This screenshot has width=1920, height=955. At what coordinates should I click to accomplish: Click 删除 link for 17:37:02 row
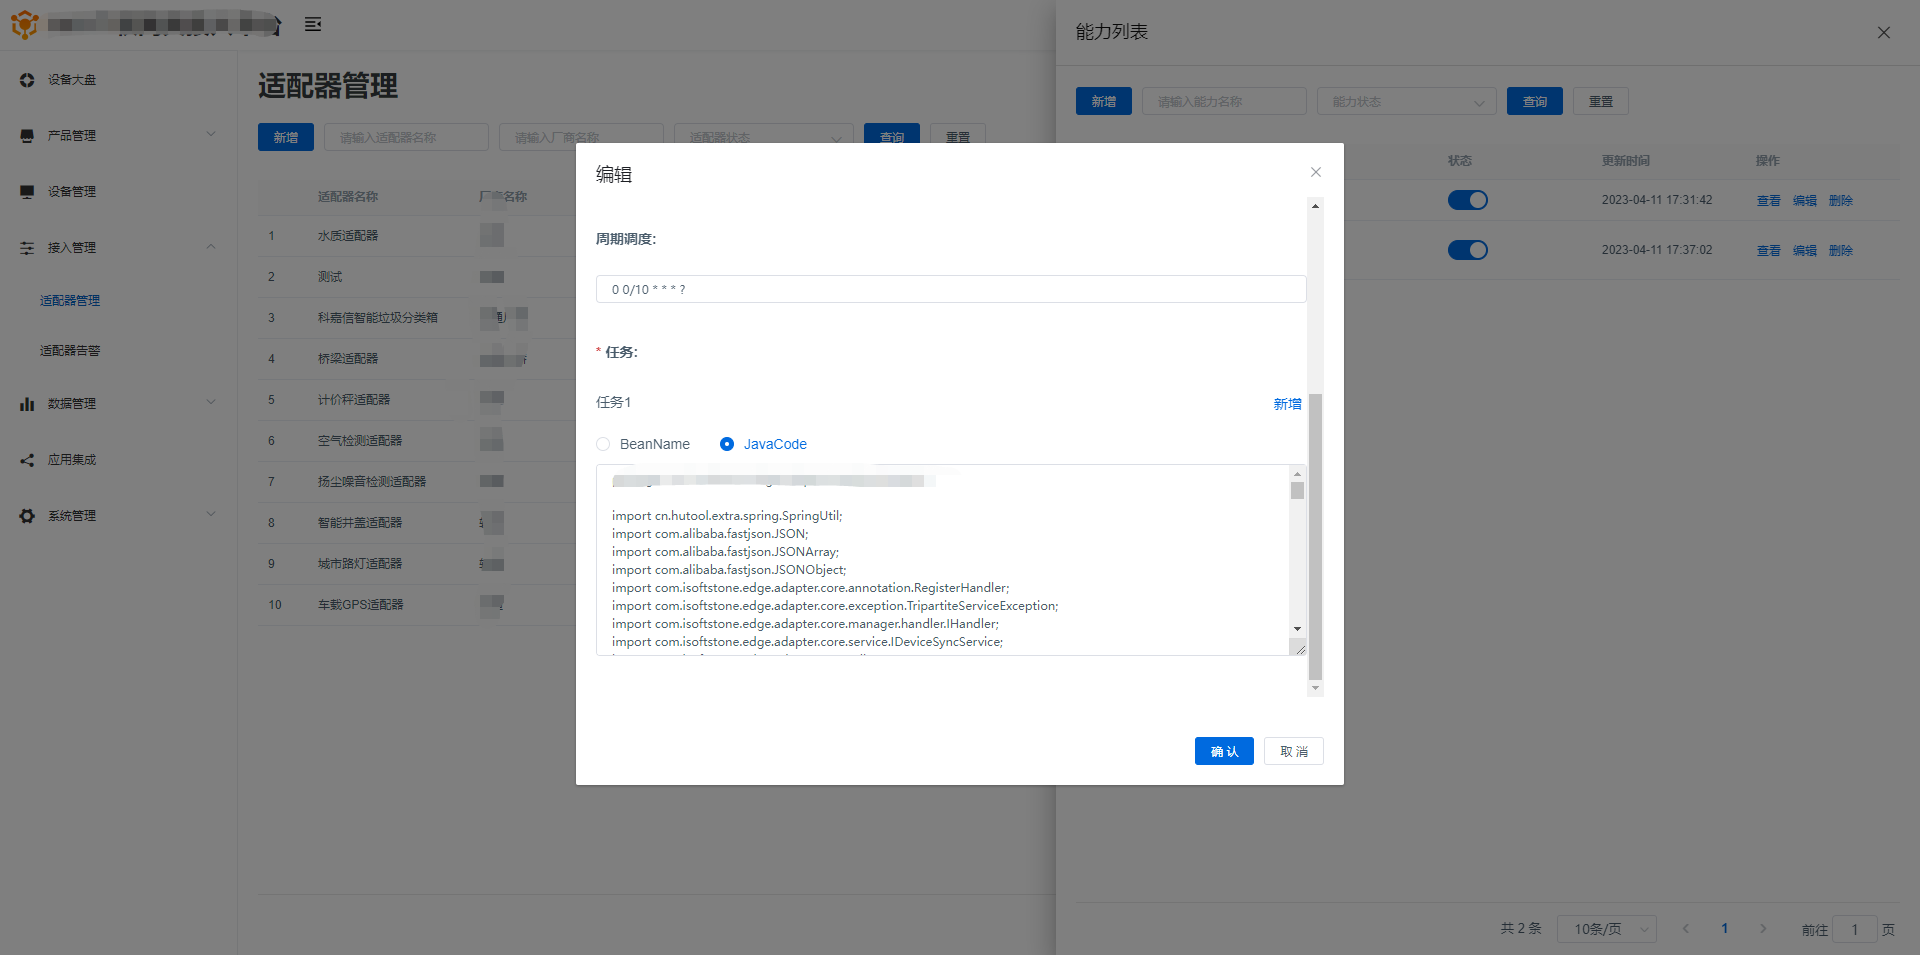pyautogui.click(x=1841, y=250)
